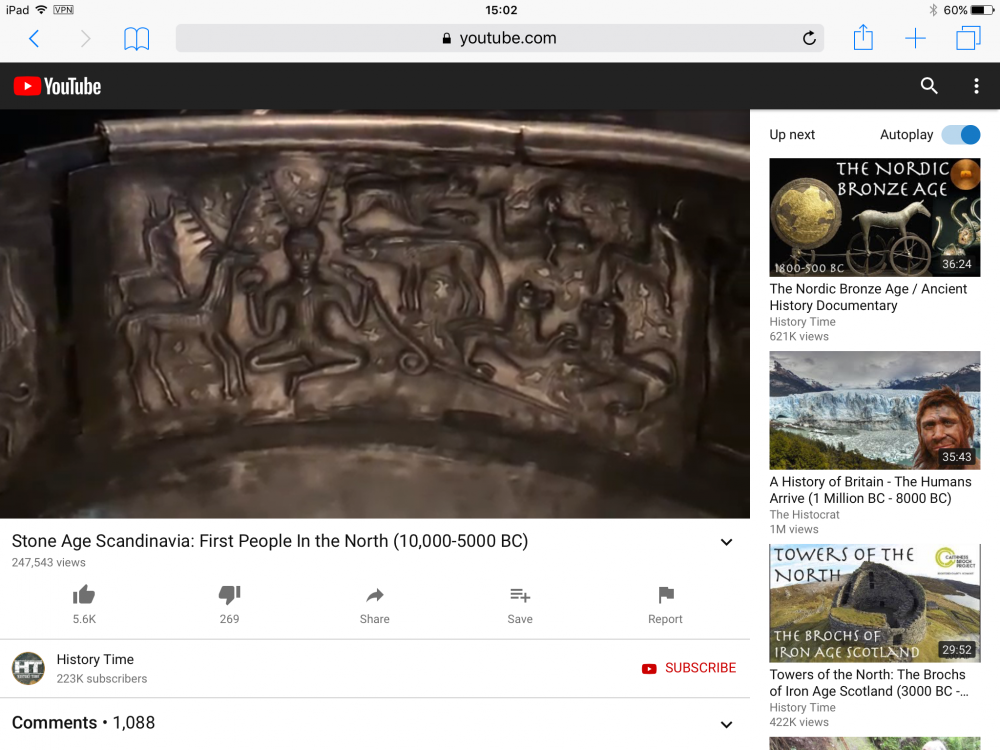Like the video with thumbs up

(x=84, y=595)
